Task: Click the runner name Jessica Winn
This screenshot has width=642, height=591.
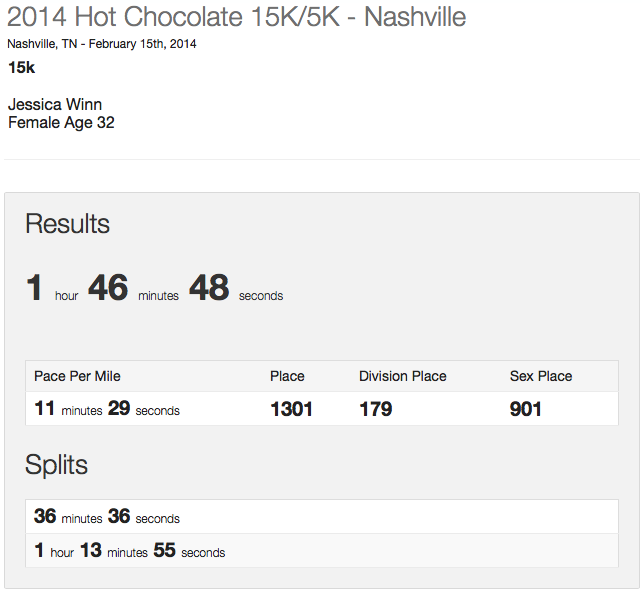Action: [x=55, y=104]
